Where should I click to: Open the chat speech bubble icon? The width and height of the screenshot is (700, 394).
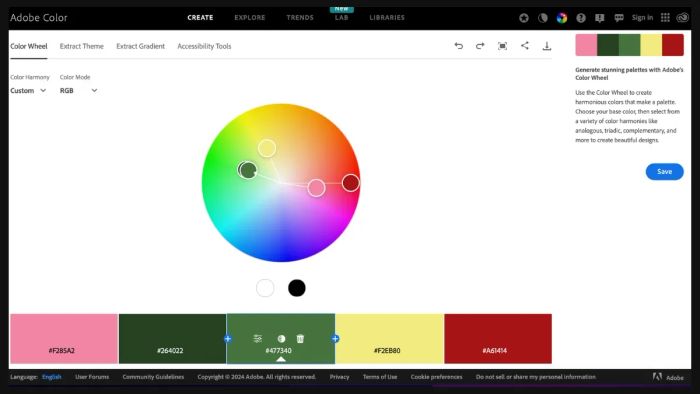tap(619, 18)
